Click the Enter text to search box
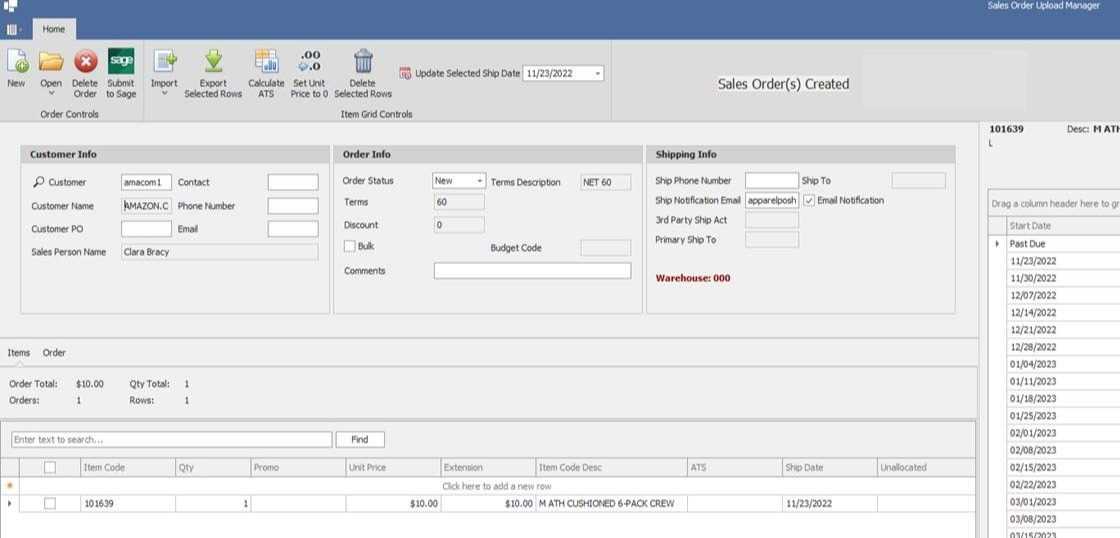This screenshot has width=1120, height=538. pyautogui.click(x=171, y=439)
